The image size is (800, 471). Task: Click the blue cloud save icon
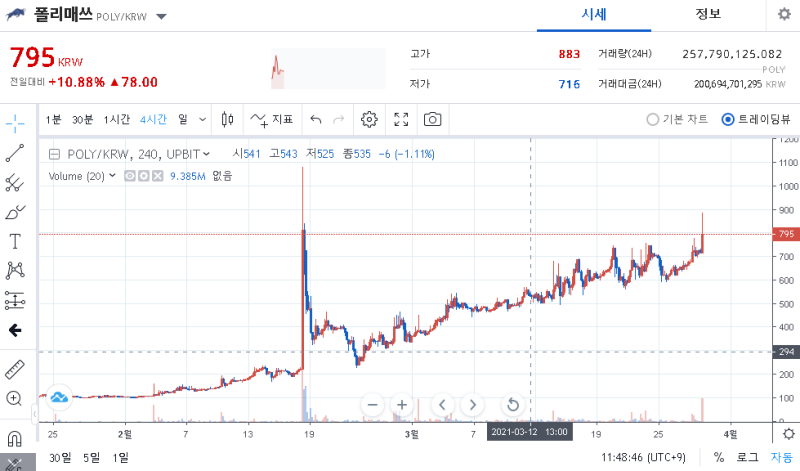click(59, 396)
